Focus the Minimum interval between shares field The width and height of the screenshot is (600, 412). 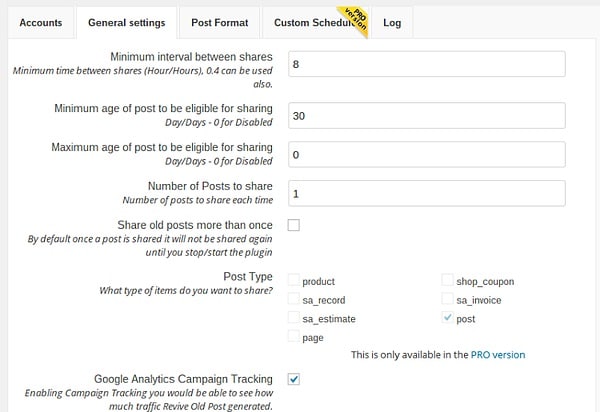coord(426,64)
